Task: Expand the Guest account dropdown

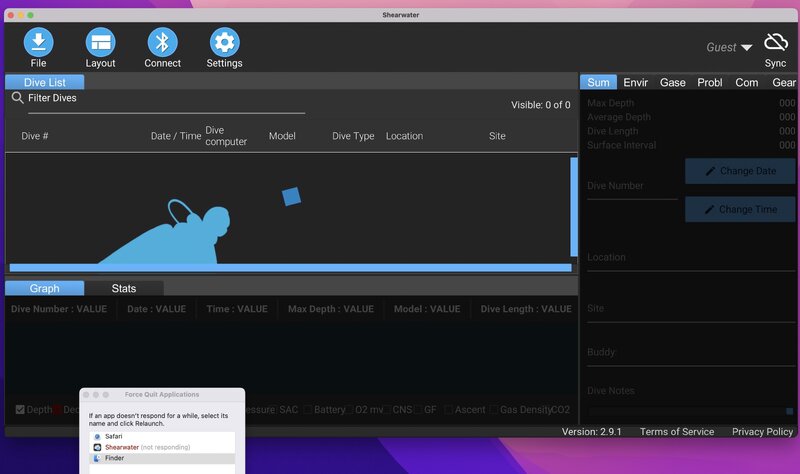Action: pos(729,47)
